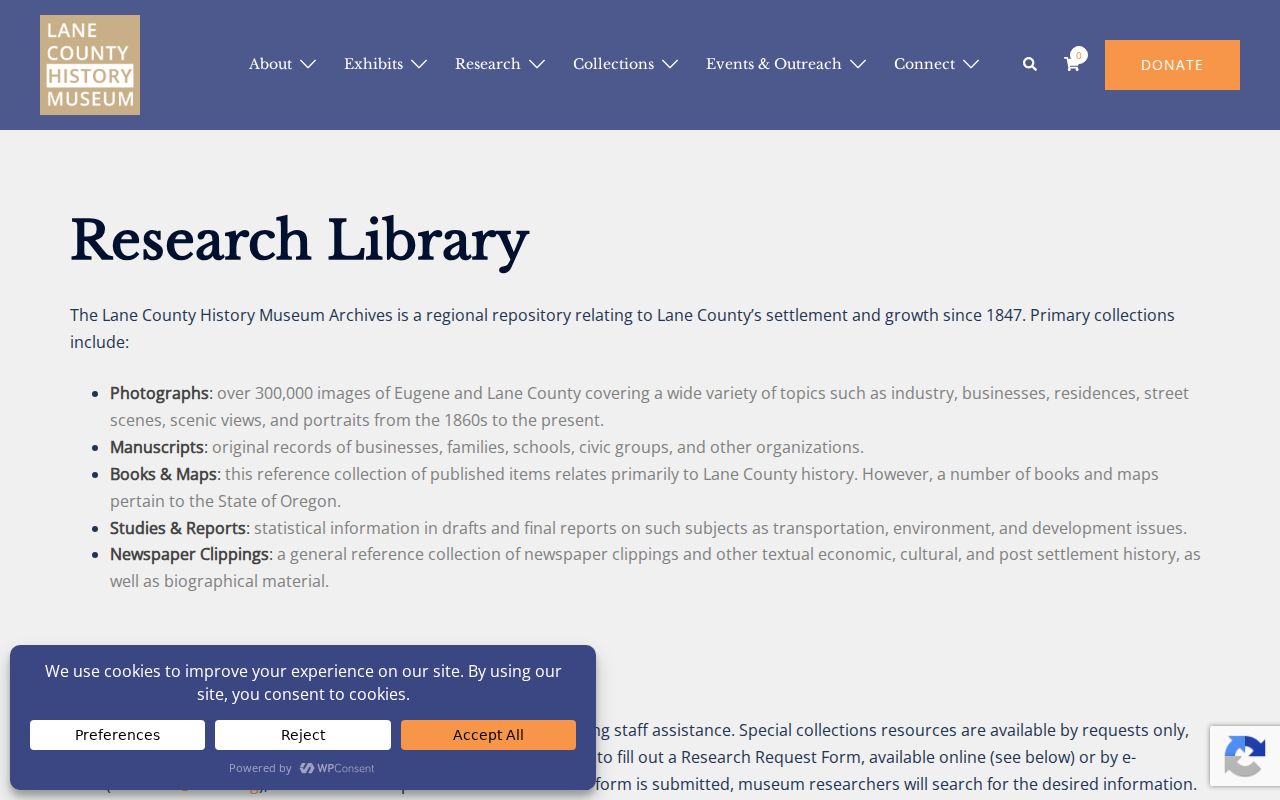Click the cart item count badge
This screenshot has height=800, width=1280.
pos(1078,55)
